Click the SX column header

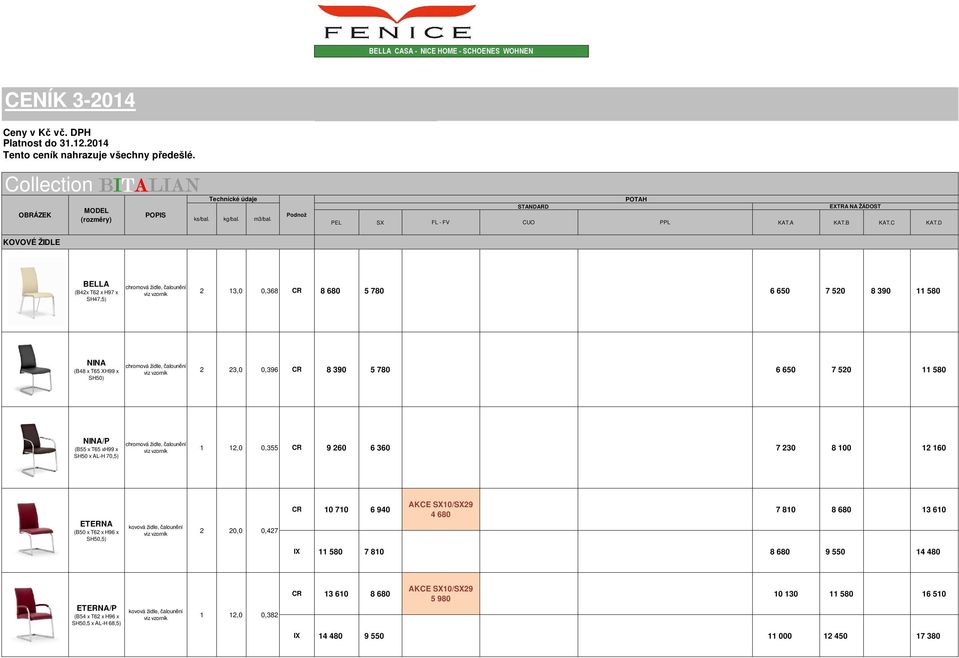click(x=380, y=223)
